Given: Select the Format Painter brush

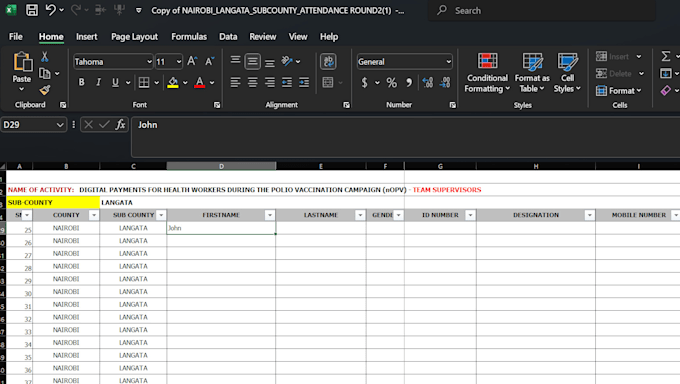Looking at the screenshot, I should 45,90.
